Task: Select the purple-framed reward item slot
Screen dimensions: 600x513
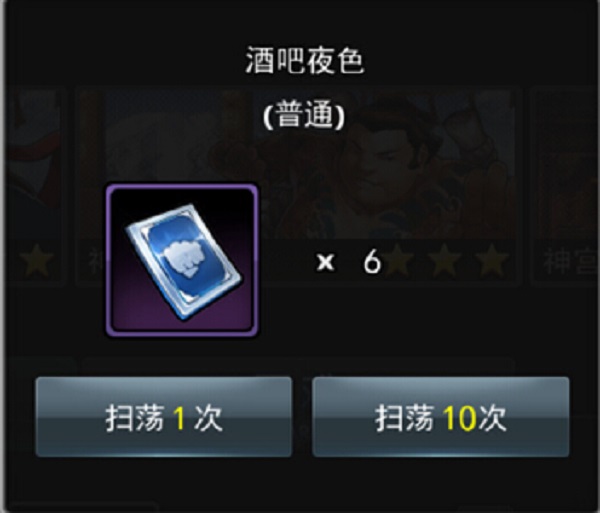Action: 182,261
